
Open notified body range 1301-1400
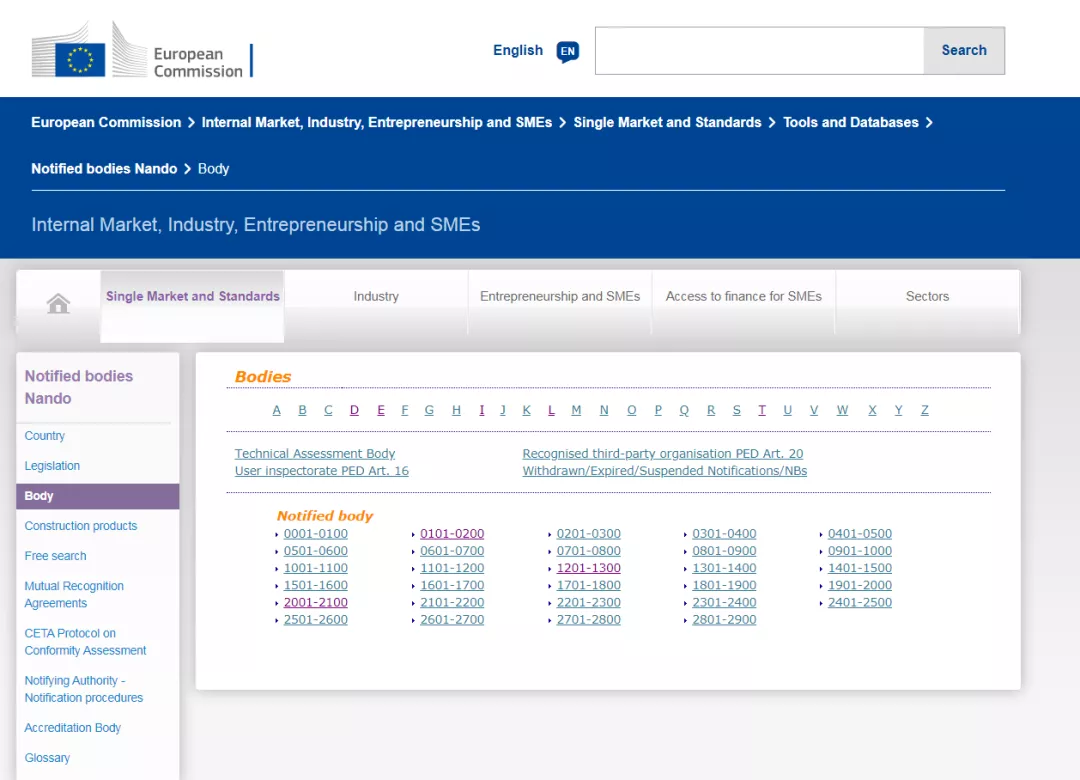724,568
